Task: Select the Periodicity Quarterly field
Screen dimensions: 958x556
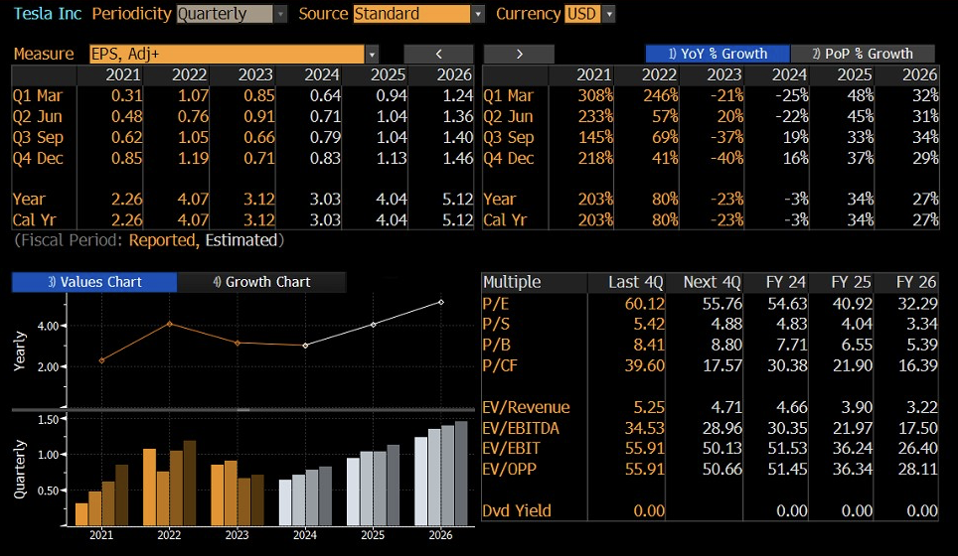Action: (x=225, y=14)
